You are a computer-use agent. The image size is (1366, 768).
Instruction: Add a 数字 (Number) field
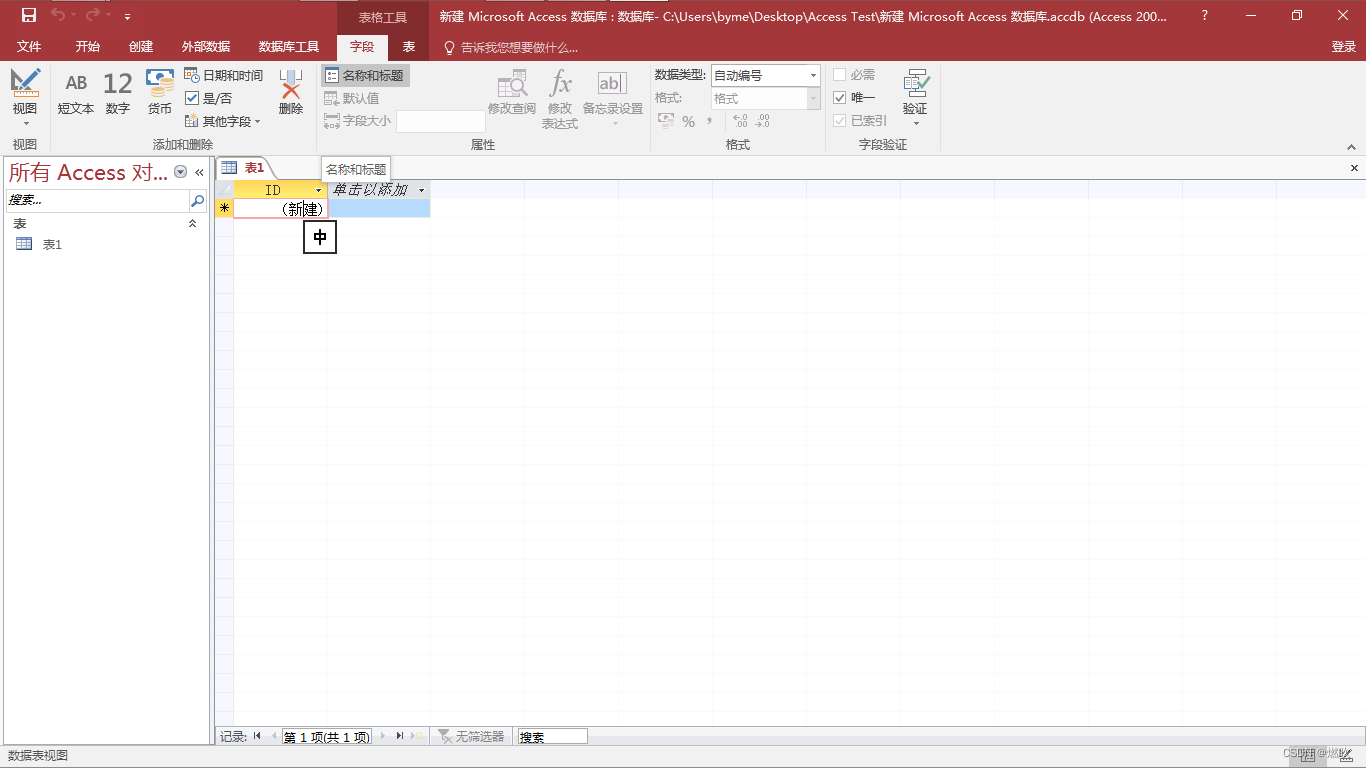[x=118, y=93]
